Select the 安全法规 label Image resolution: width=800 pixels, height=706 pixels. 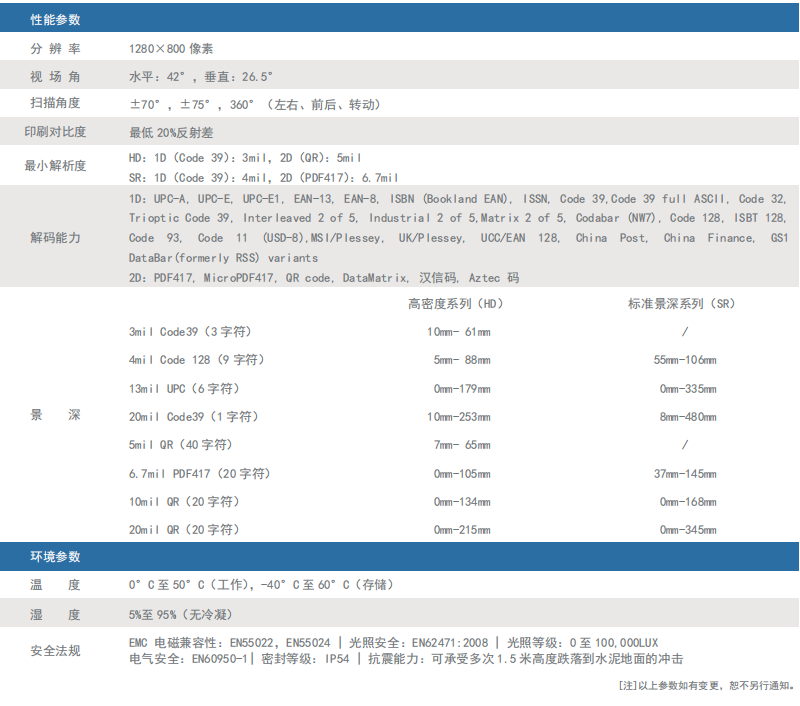tap(55, 651)
